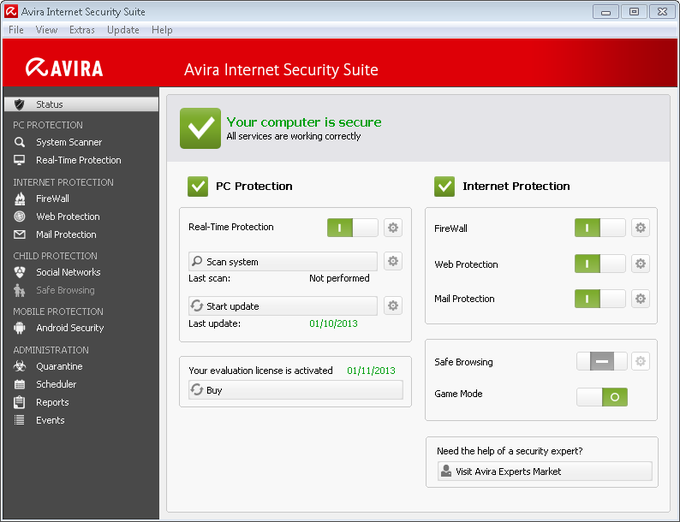Click license expiry date 01/11/2013
The width and height of the screenshot is (680, 522).
point(371,371)
